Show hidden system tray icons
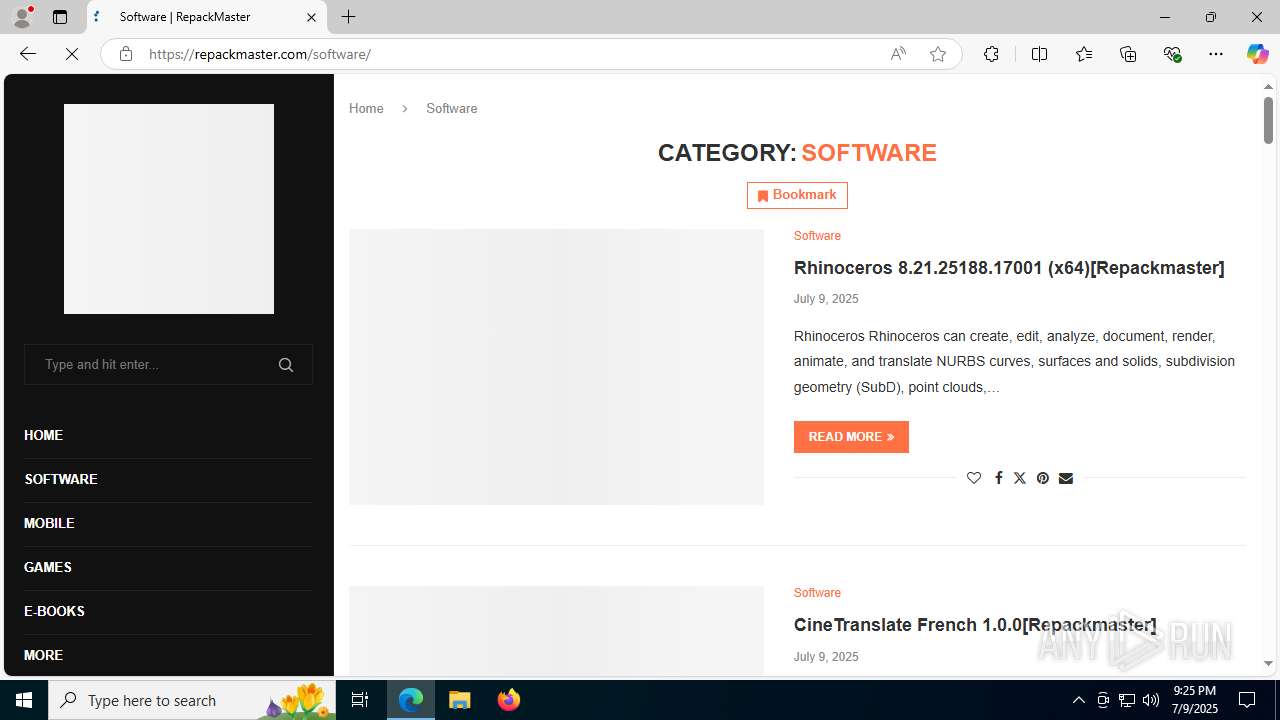Screen dimensions: 1280x720 1078,700
